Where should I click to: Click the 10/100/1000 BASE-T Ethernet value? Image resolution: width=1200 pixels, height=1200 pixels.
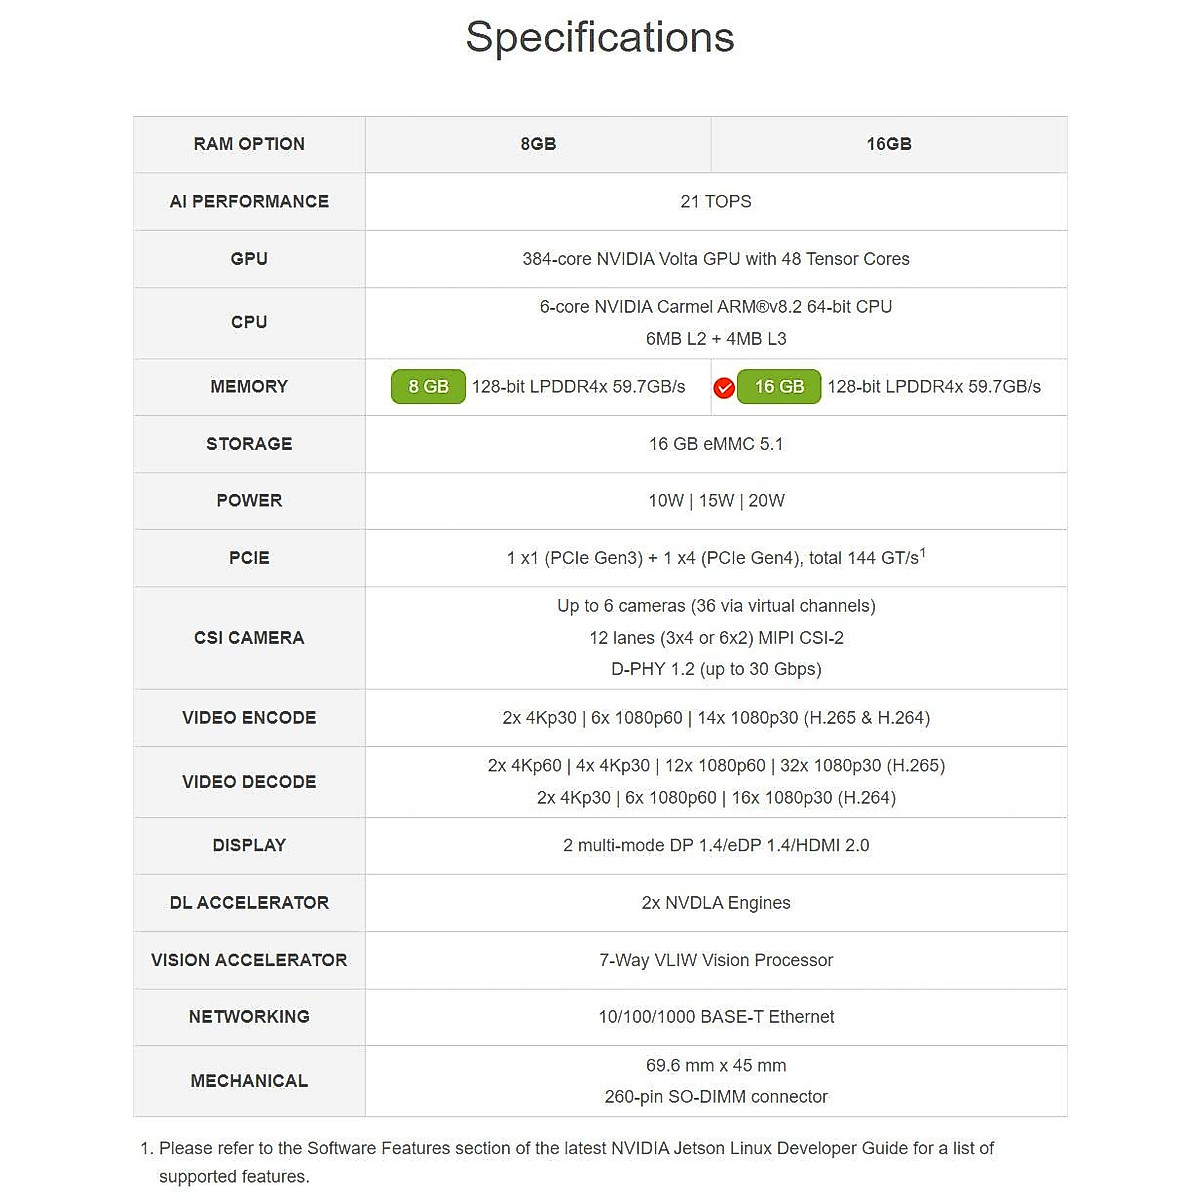tap(716, 1017)
